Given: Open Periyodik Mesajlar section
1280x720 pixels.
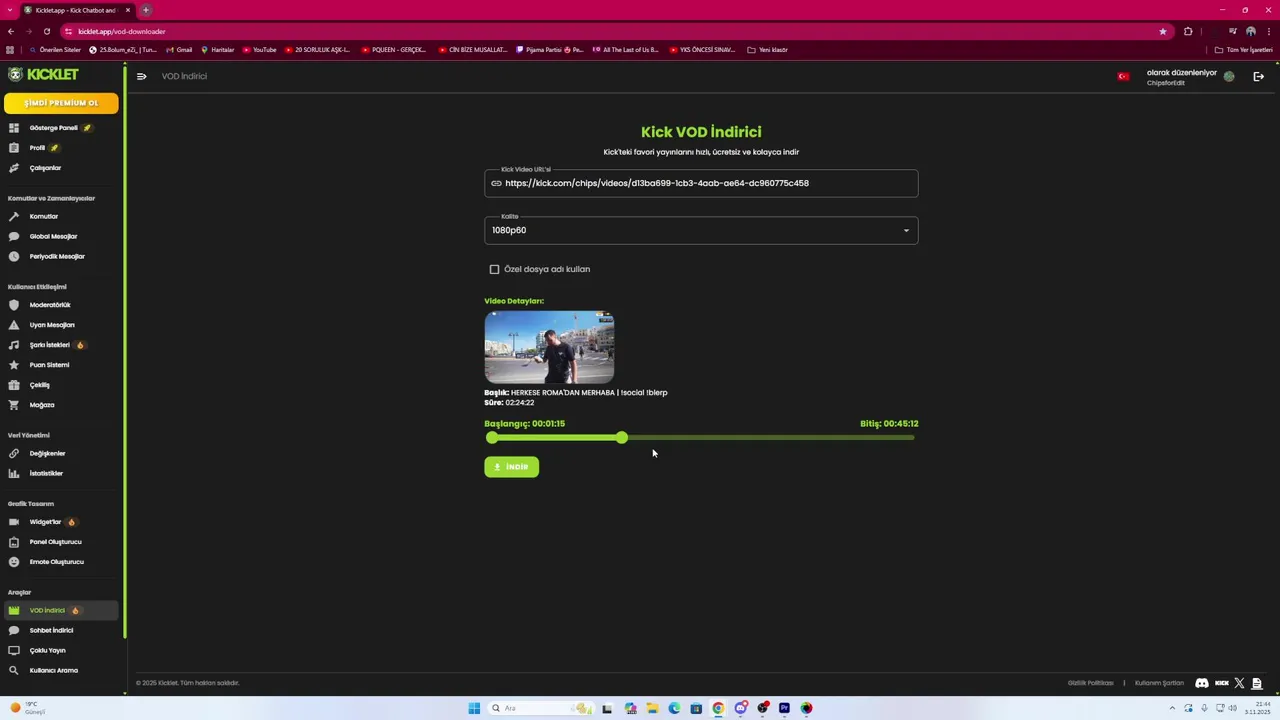Looking at the screenshot, I should click(60, 256).
